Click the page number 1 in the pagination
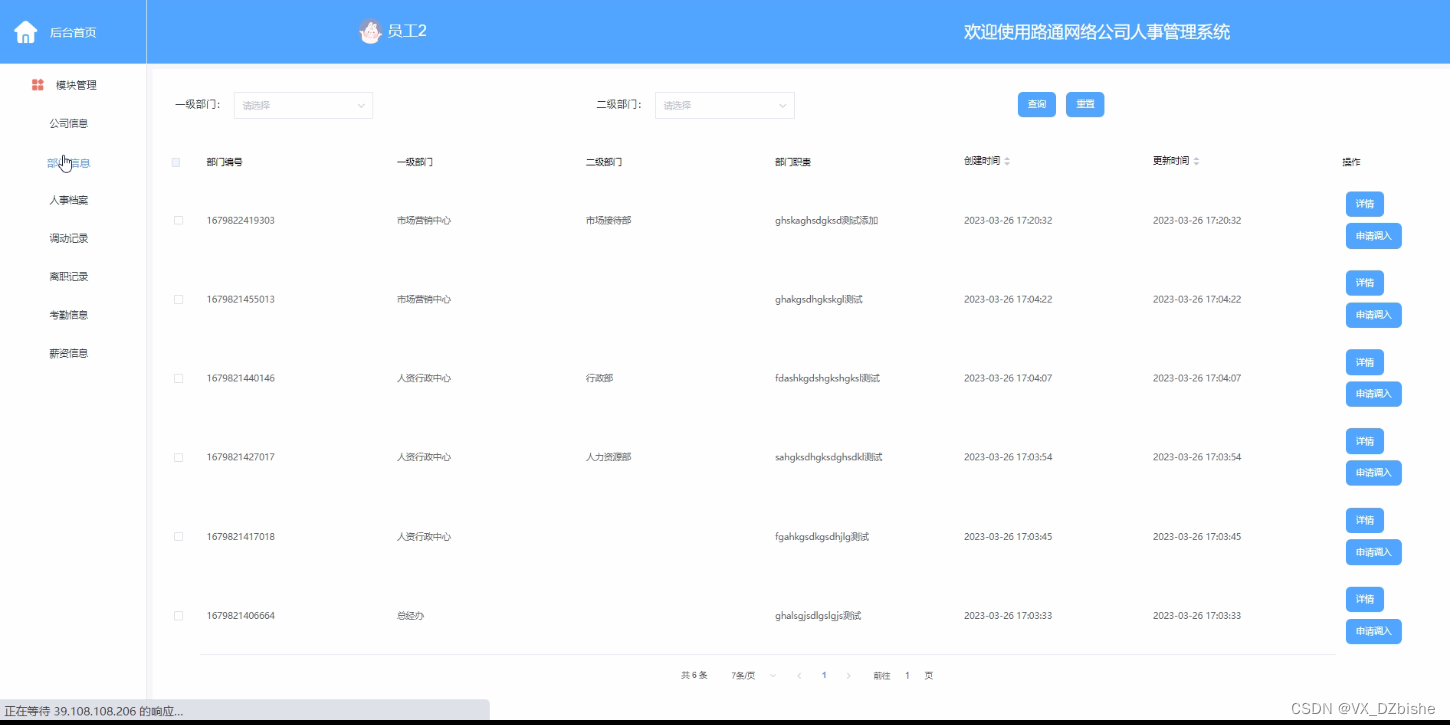The image size is (1450, 725). [824, 676]
